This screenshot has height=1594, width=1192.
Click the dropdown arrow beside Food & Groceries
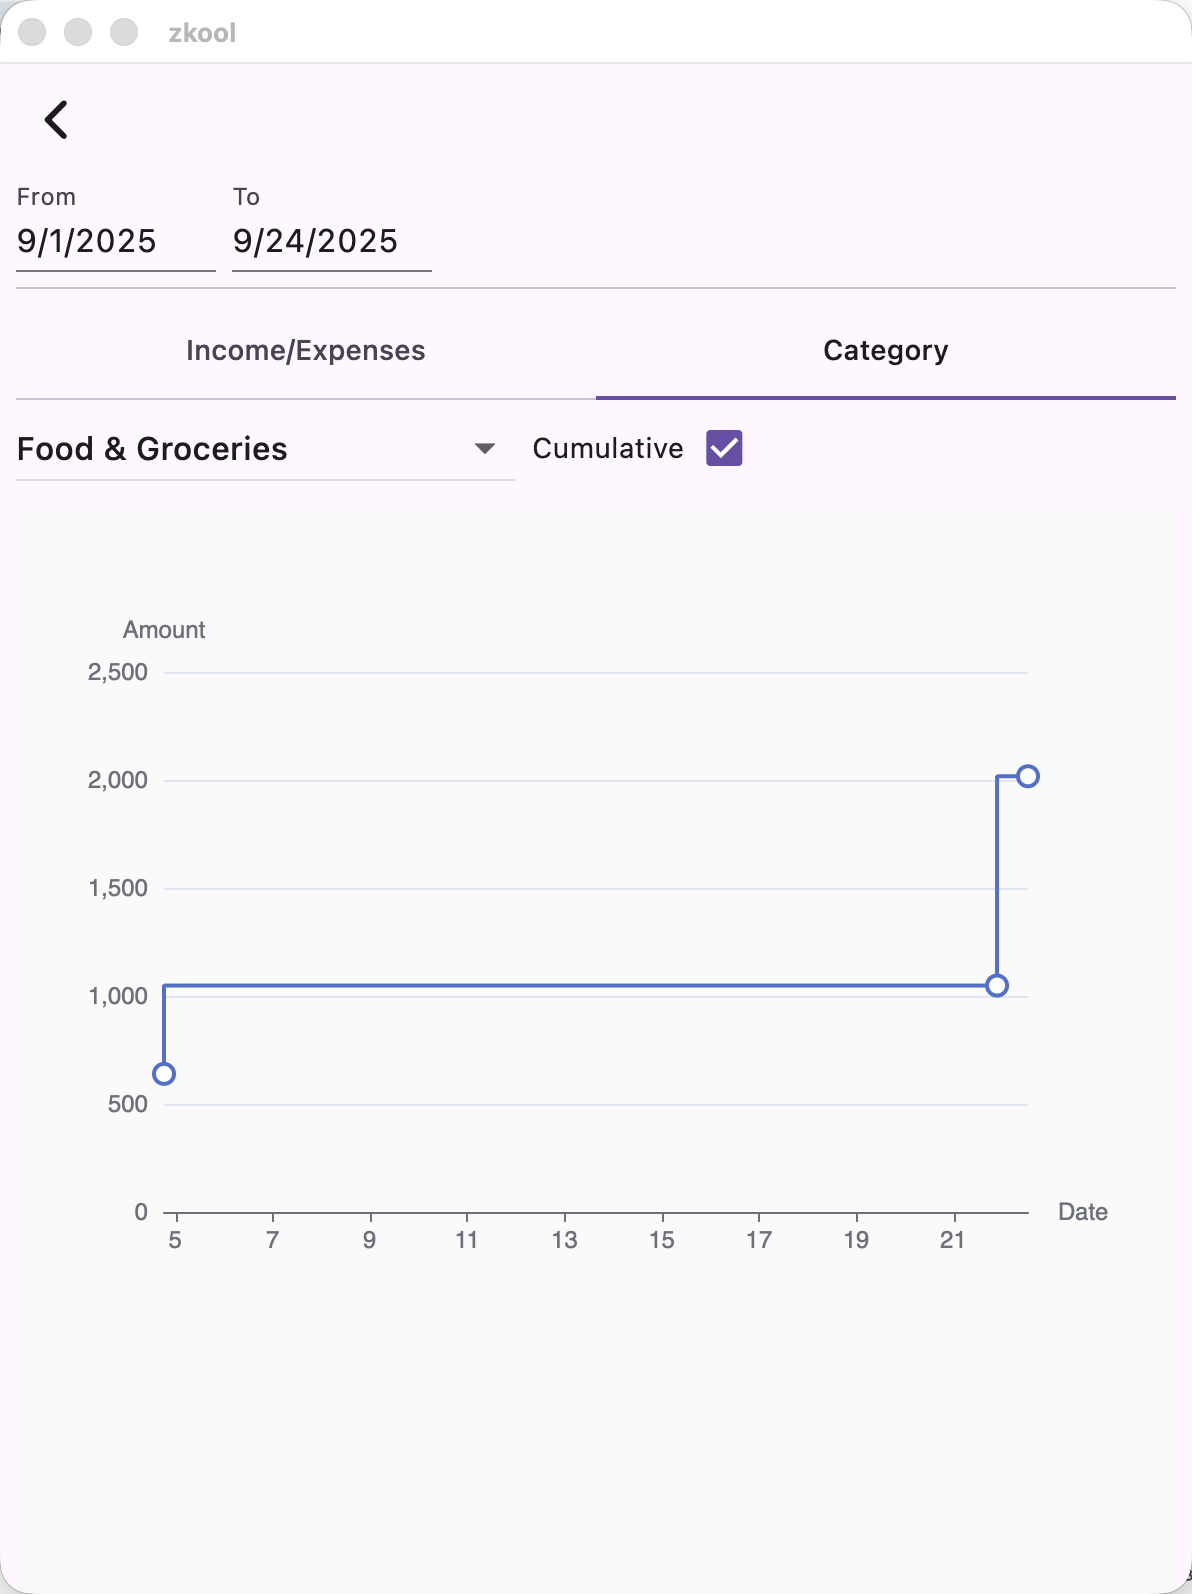(485, 448)
